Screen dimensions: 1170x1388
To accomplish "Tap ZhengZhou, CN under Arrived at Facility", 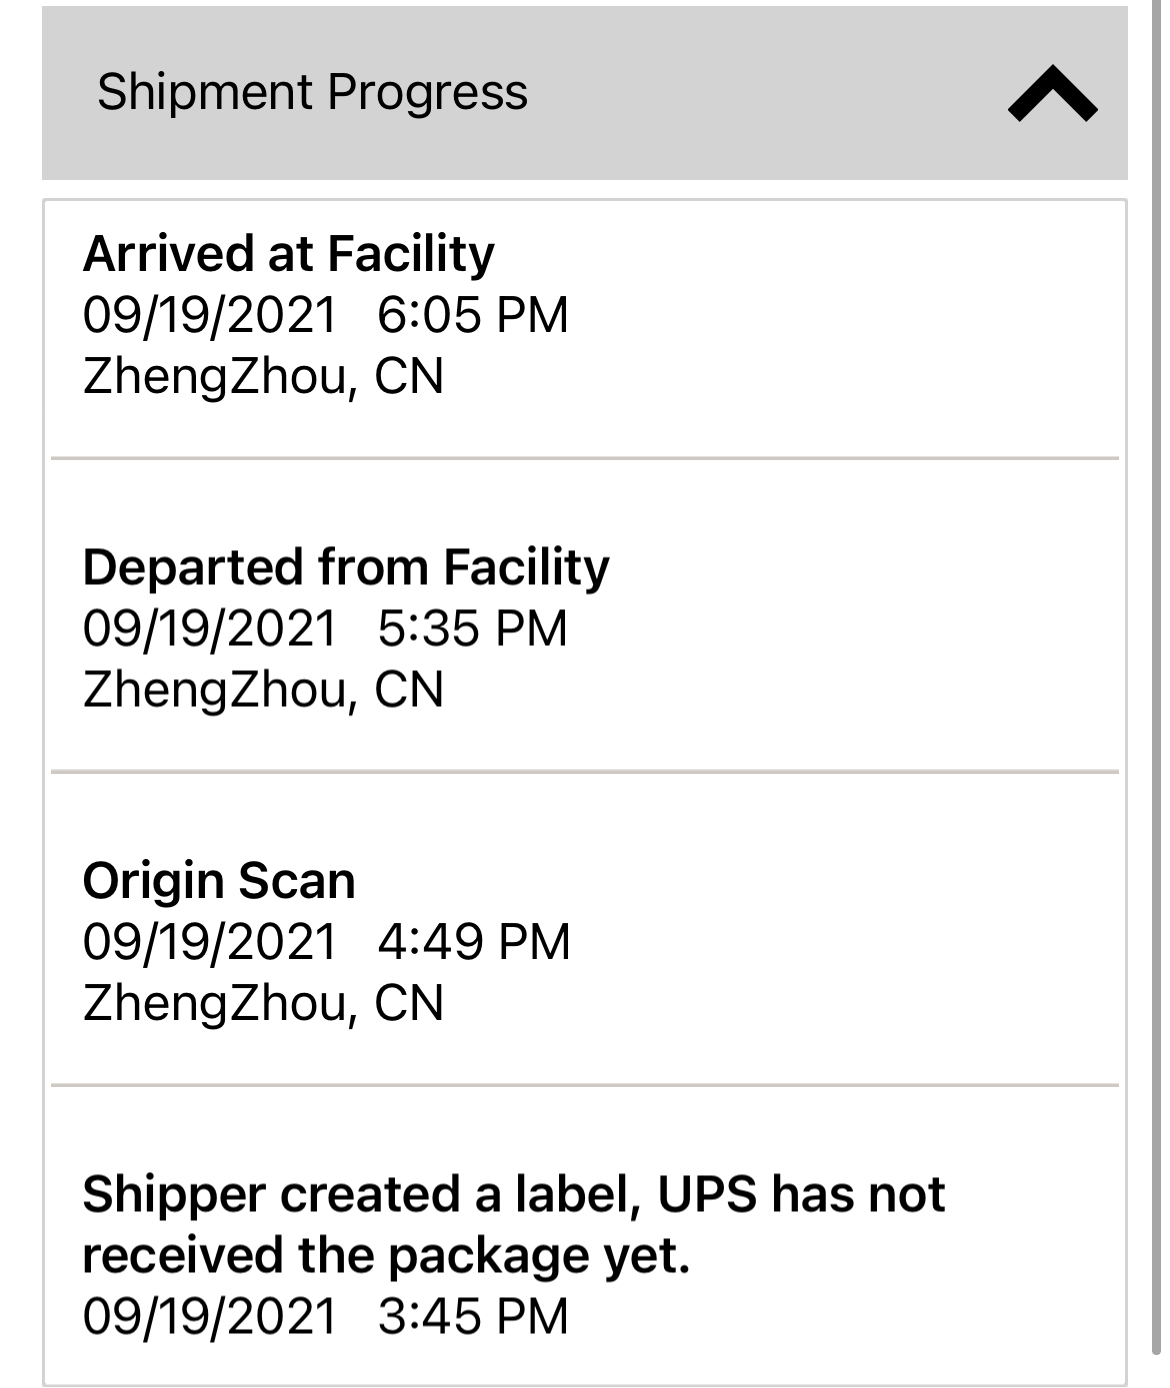I will tap(263, 377).
